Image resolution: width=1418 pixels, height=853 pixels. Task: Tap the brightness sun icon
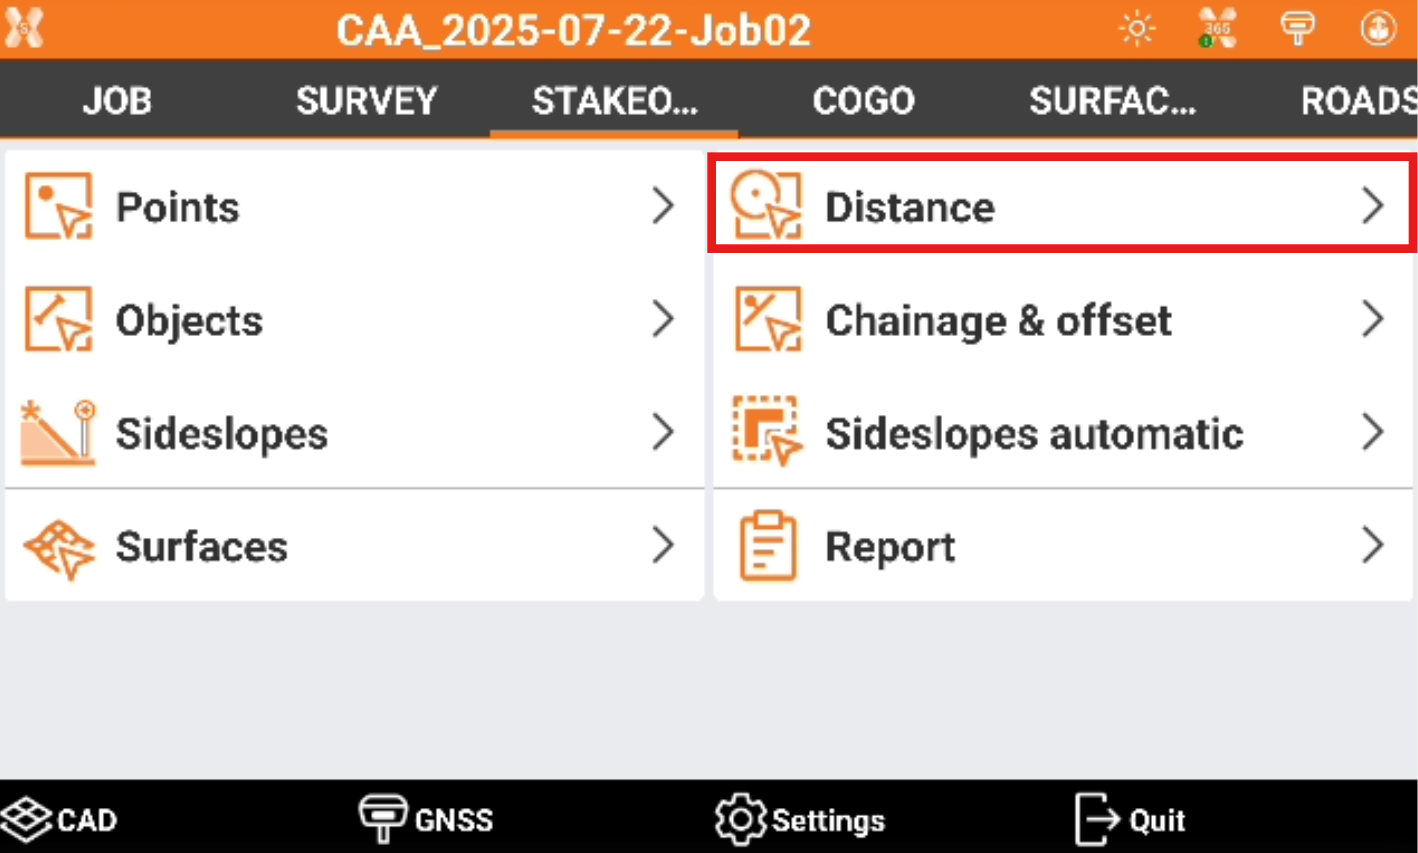(x=1137, y=29)
